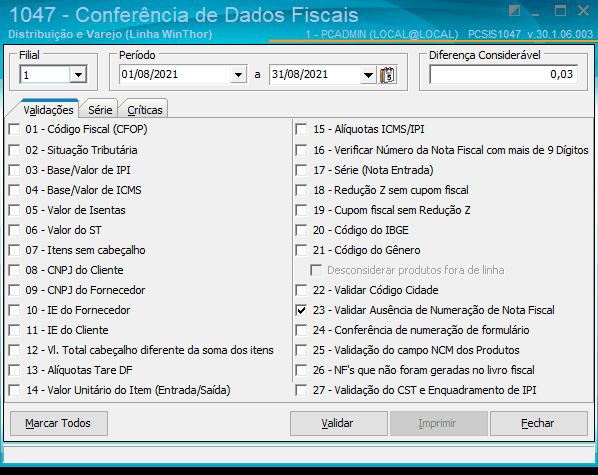The width and height of the screenshot is (598, 475).
Task: Enable 21 - Código do Gênero
Action: pos(301,250)
